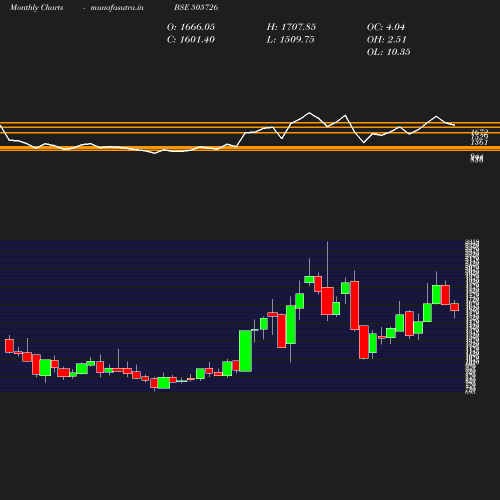
Task: Select the open value 'O: 1666.05'
Action: [x=191, y=27]
